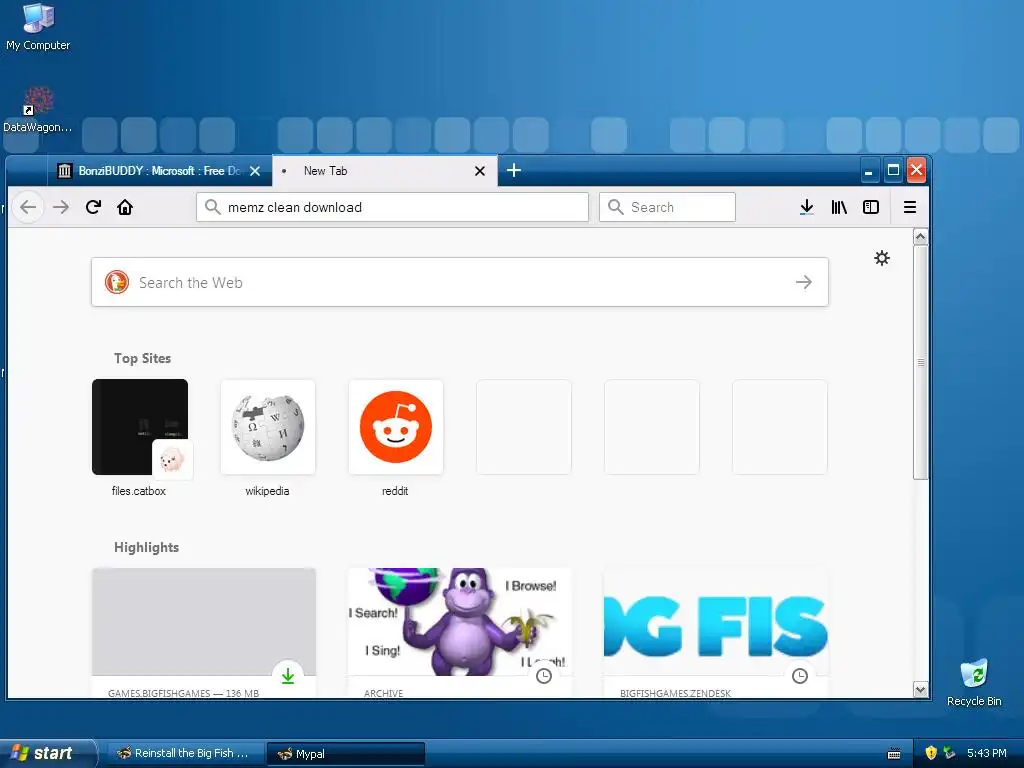Click green download icon on bigfishgames card

[288, 676]
